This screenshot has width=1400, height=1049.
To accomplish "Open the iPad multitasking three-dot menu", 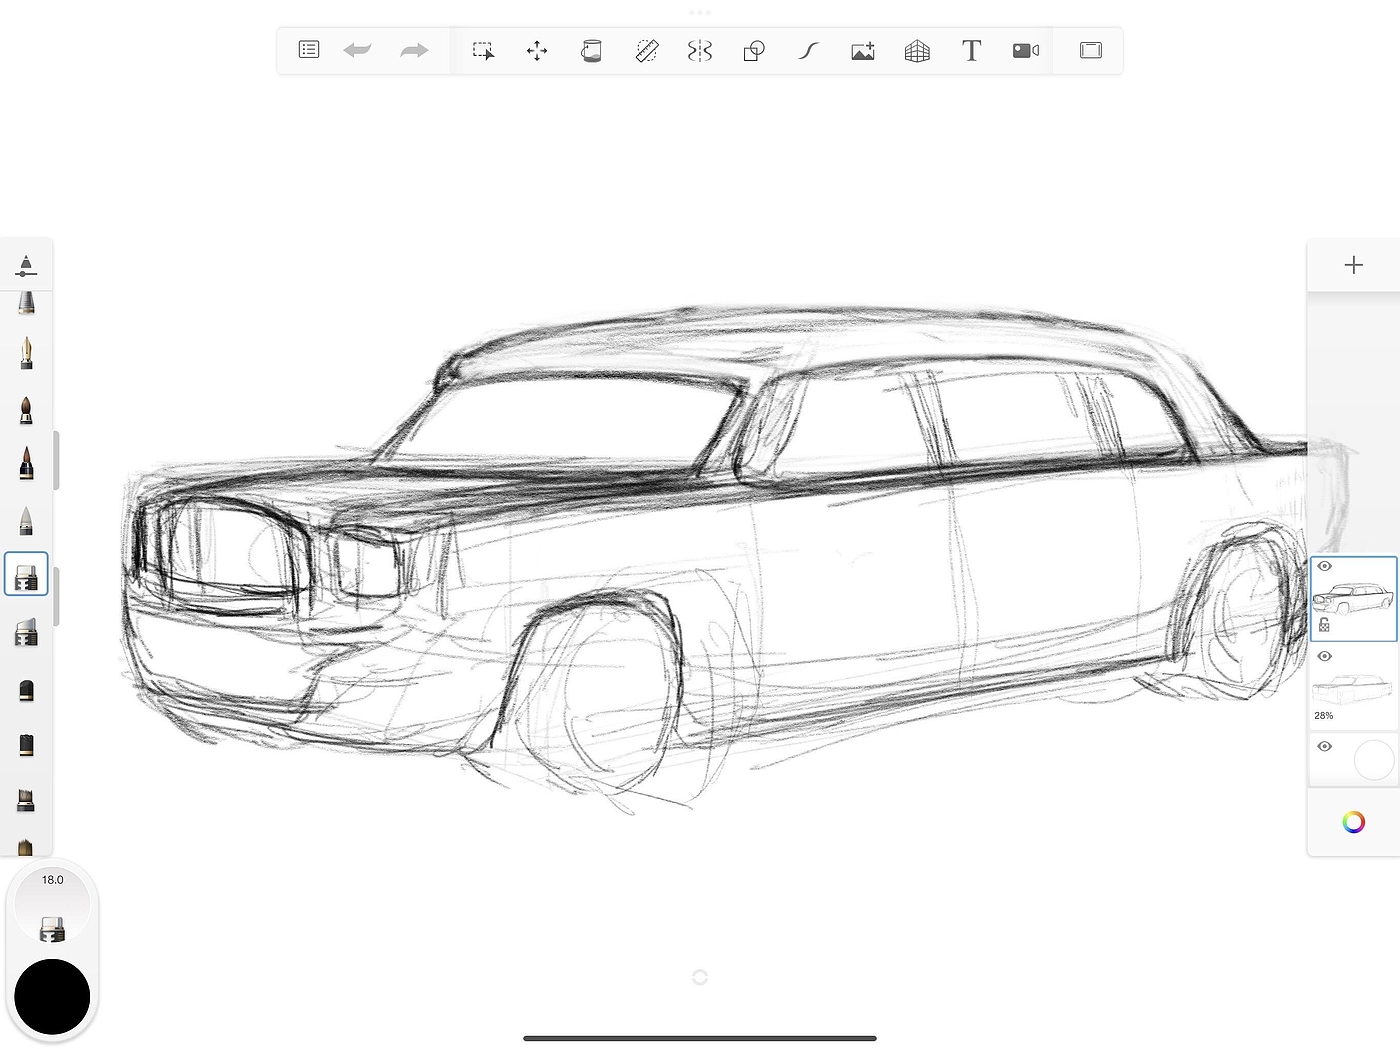I will tap(700, 13).
